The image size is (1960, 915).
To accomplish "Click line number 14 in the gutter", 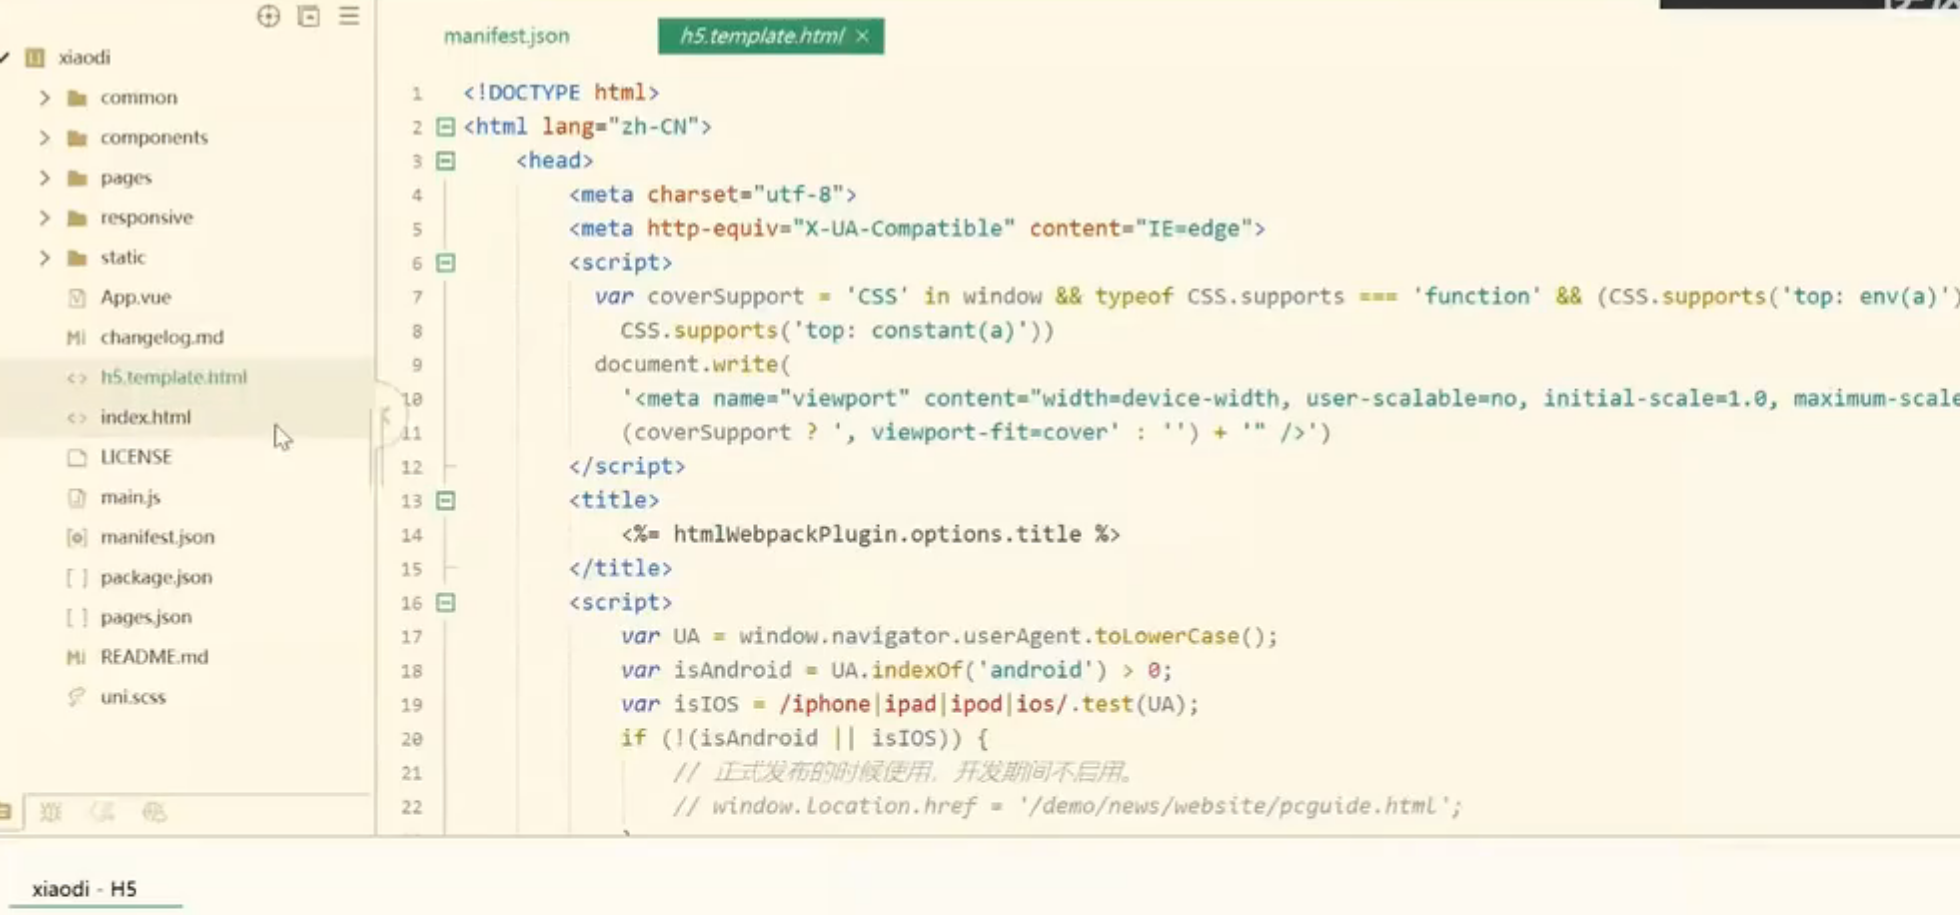I will (412, 535).
